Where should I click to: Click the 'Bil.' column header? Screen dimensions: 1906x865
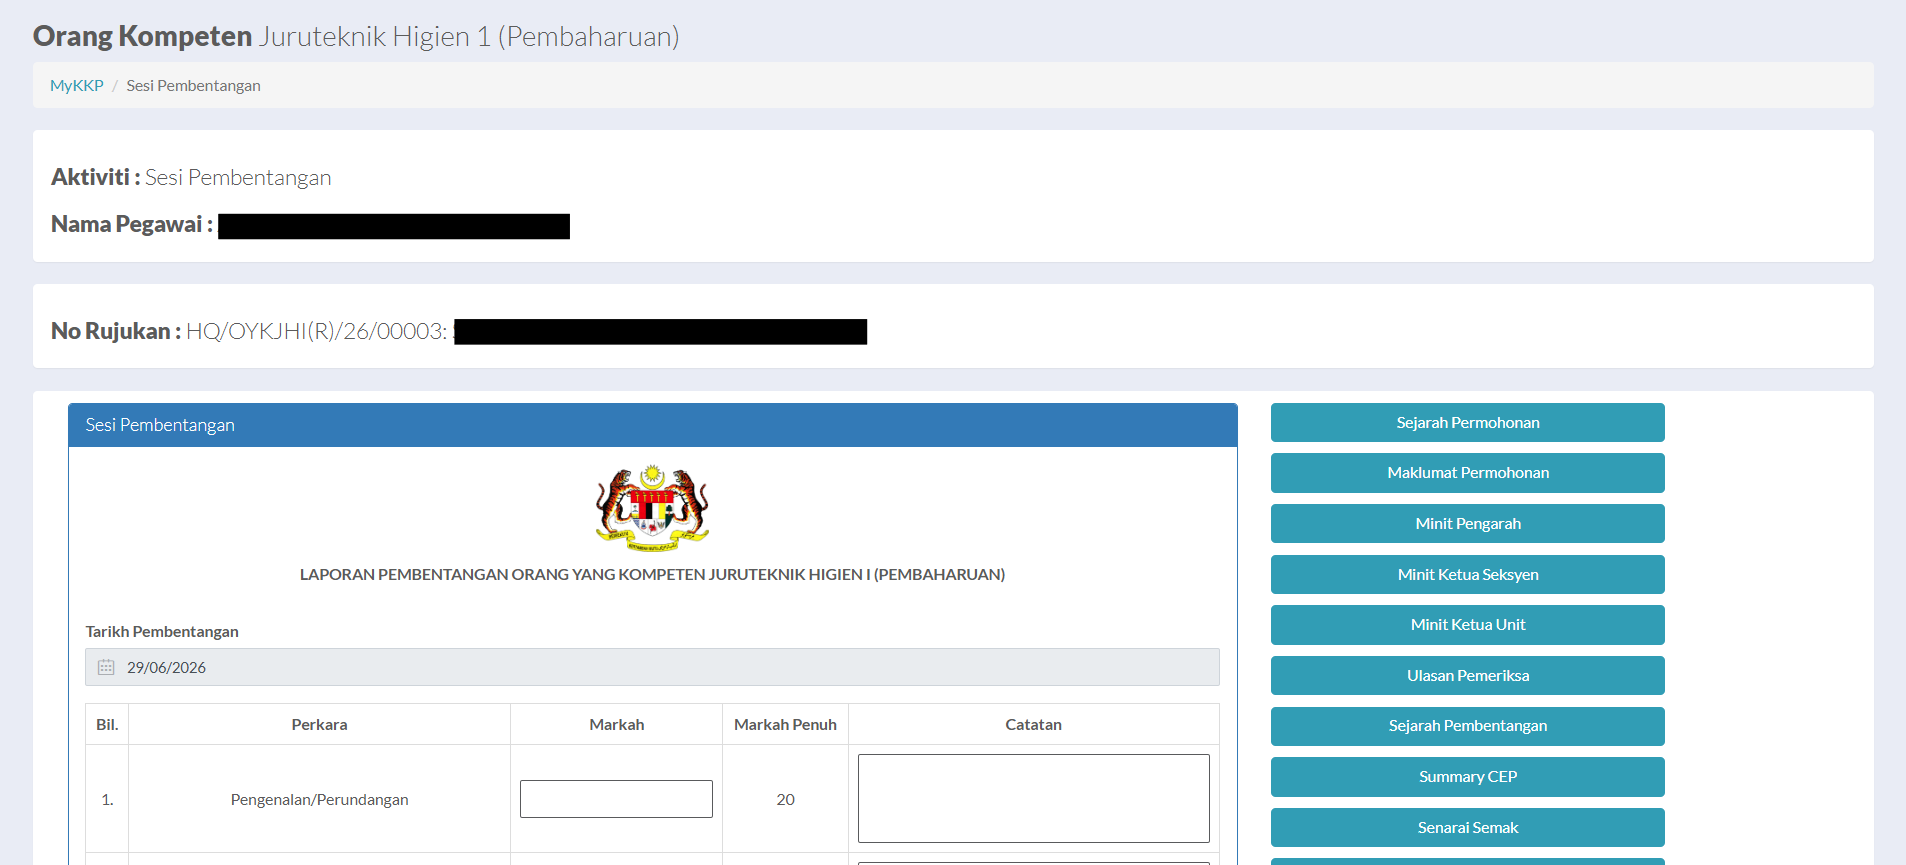(107, 725)
